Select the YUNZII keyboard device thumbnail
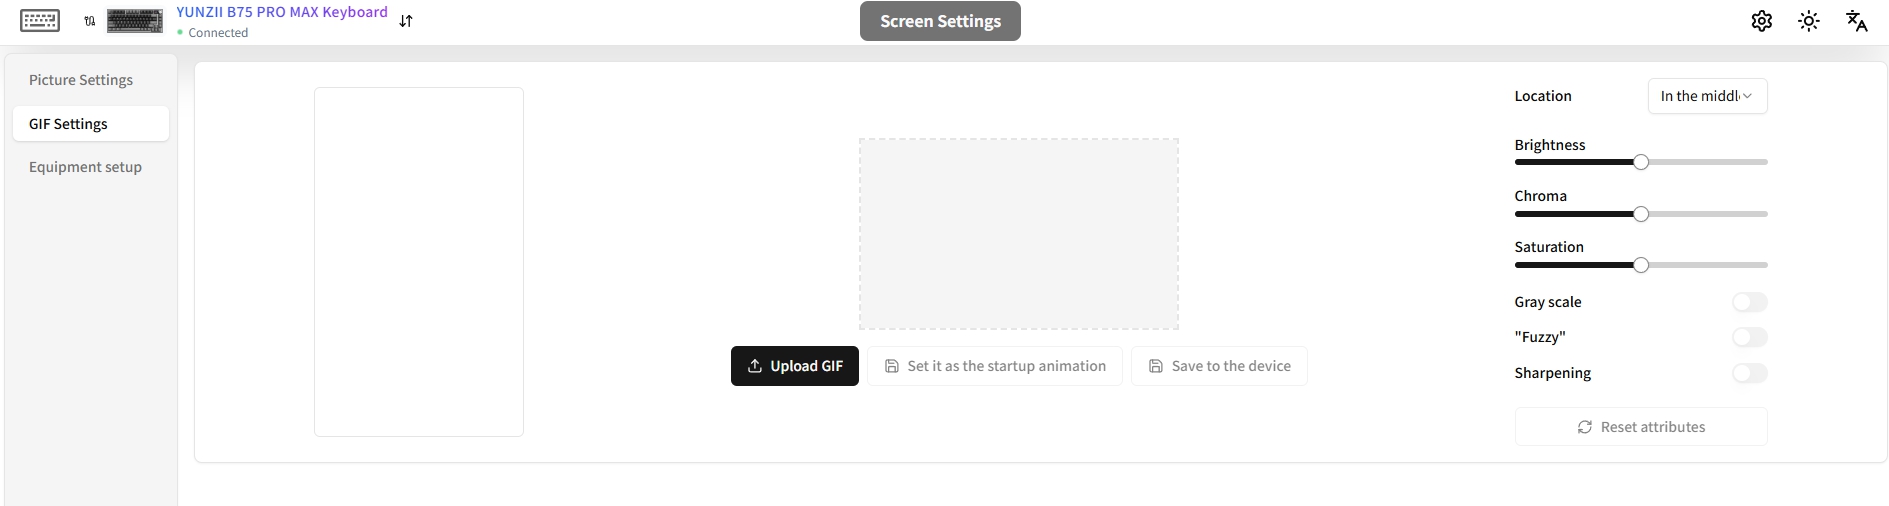Screen dimensions: 1889x506 pyautogui.click(x=135, y=20)
